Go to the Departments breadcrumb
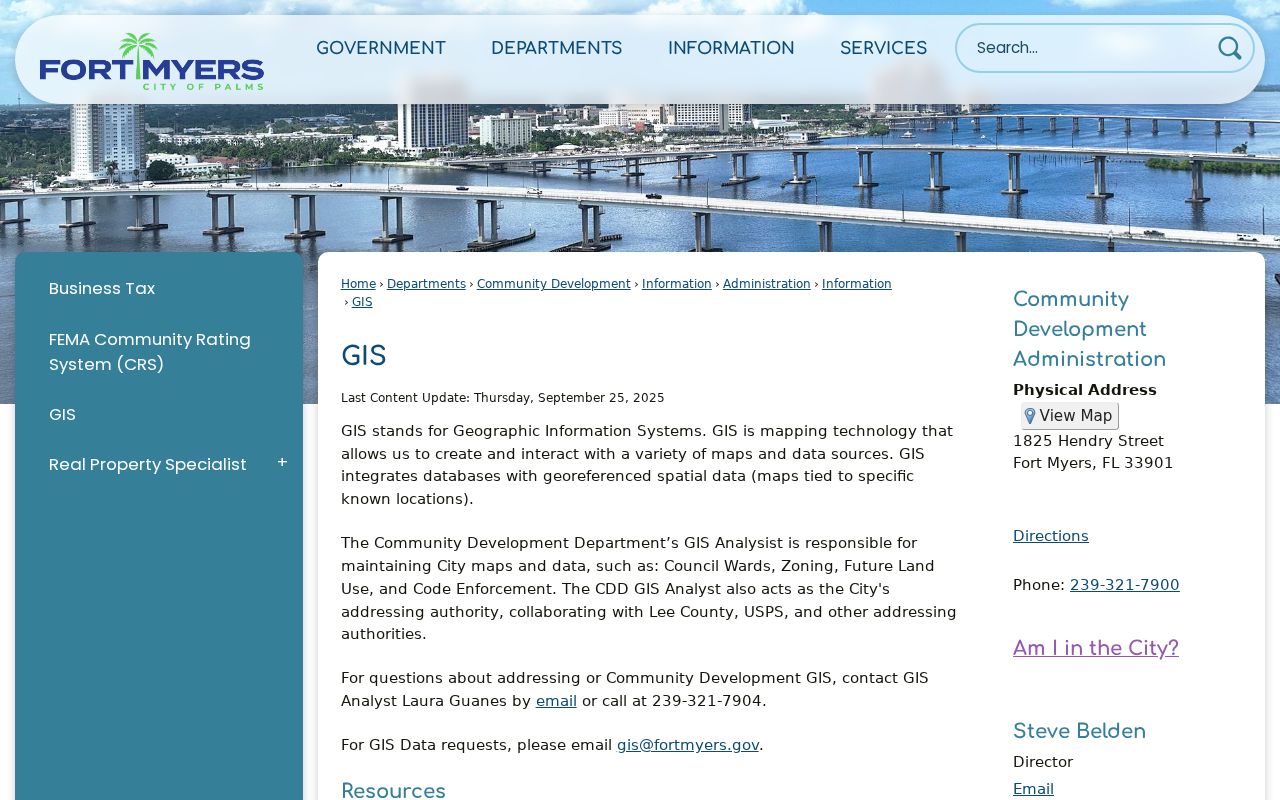Viewport: 1280px width, 800px height. (x=426, y=284)
